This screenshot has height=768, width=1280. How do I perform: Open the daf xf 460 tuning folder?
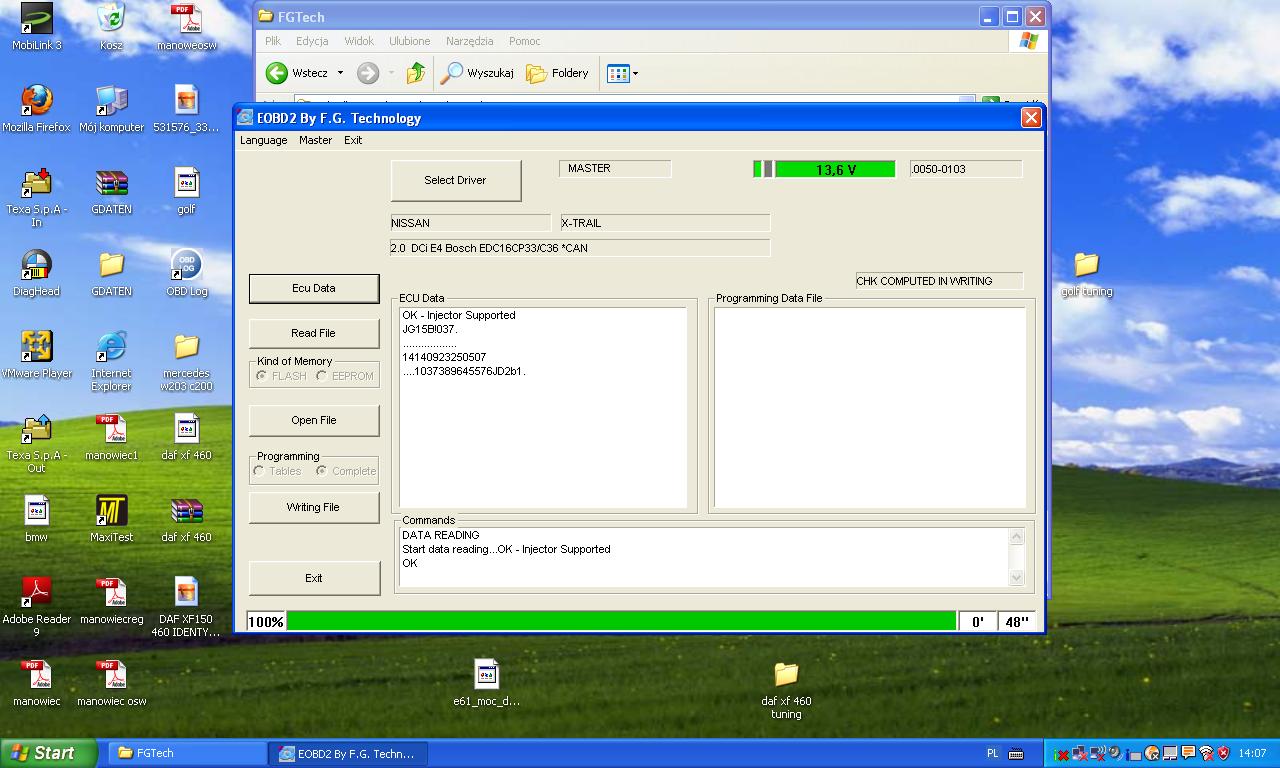(786, 689)
